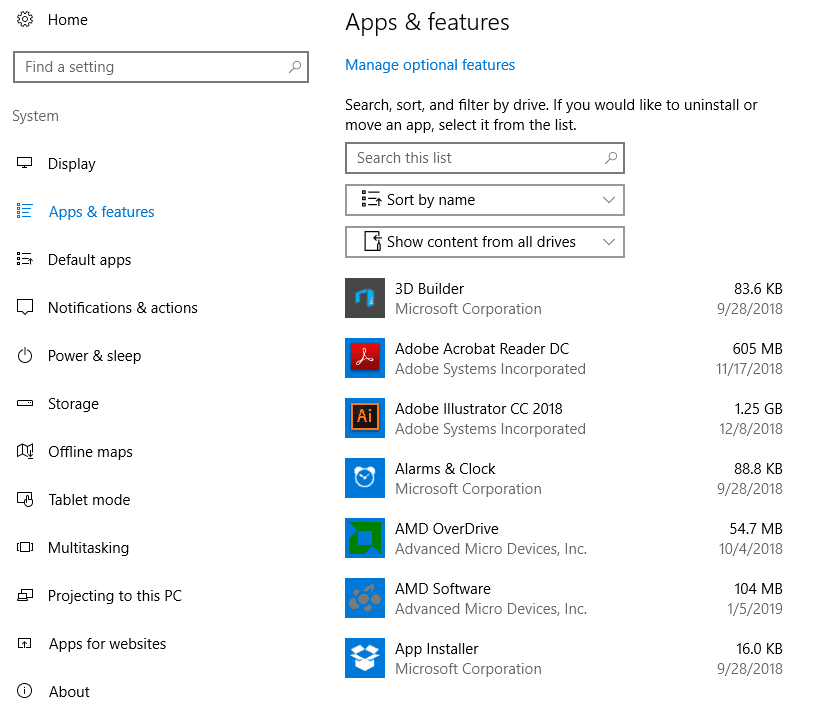This screenshot has width=828, height=721.
Task: Click the Offline maps icon
Action: 25,451
